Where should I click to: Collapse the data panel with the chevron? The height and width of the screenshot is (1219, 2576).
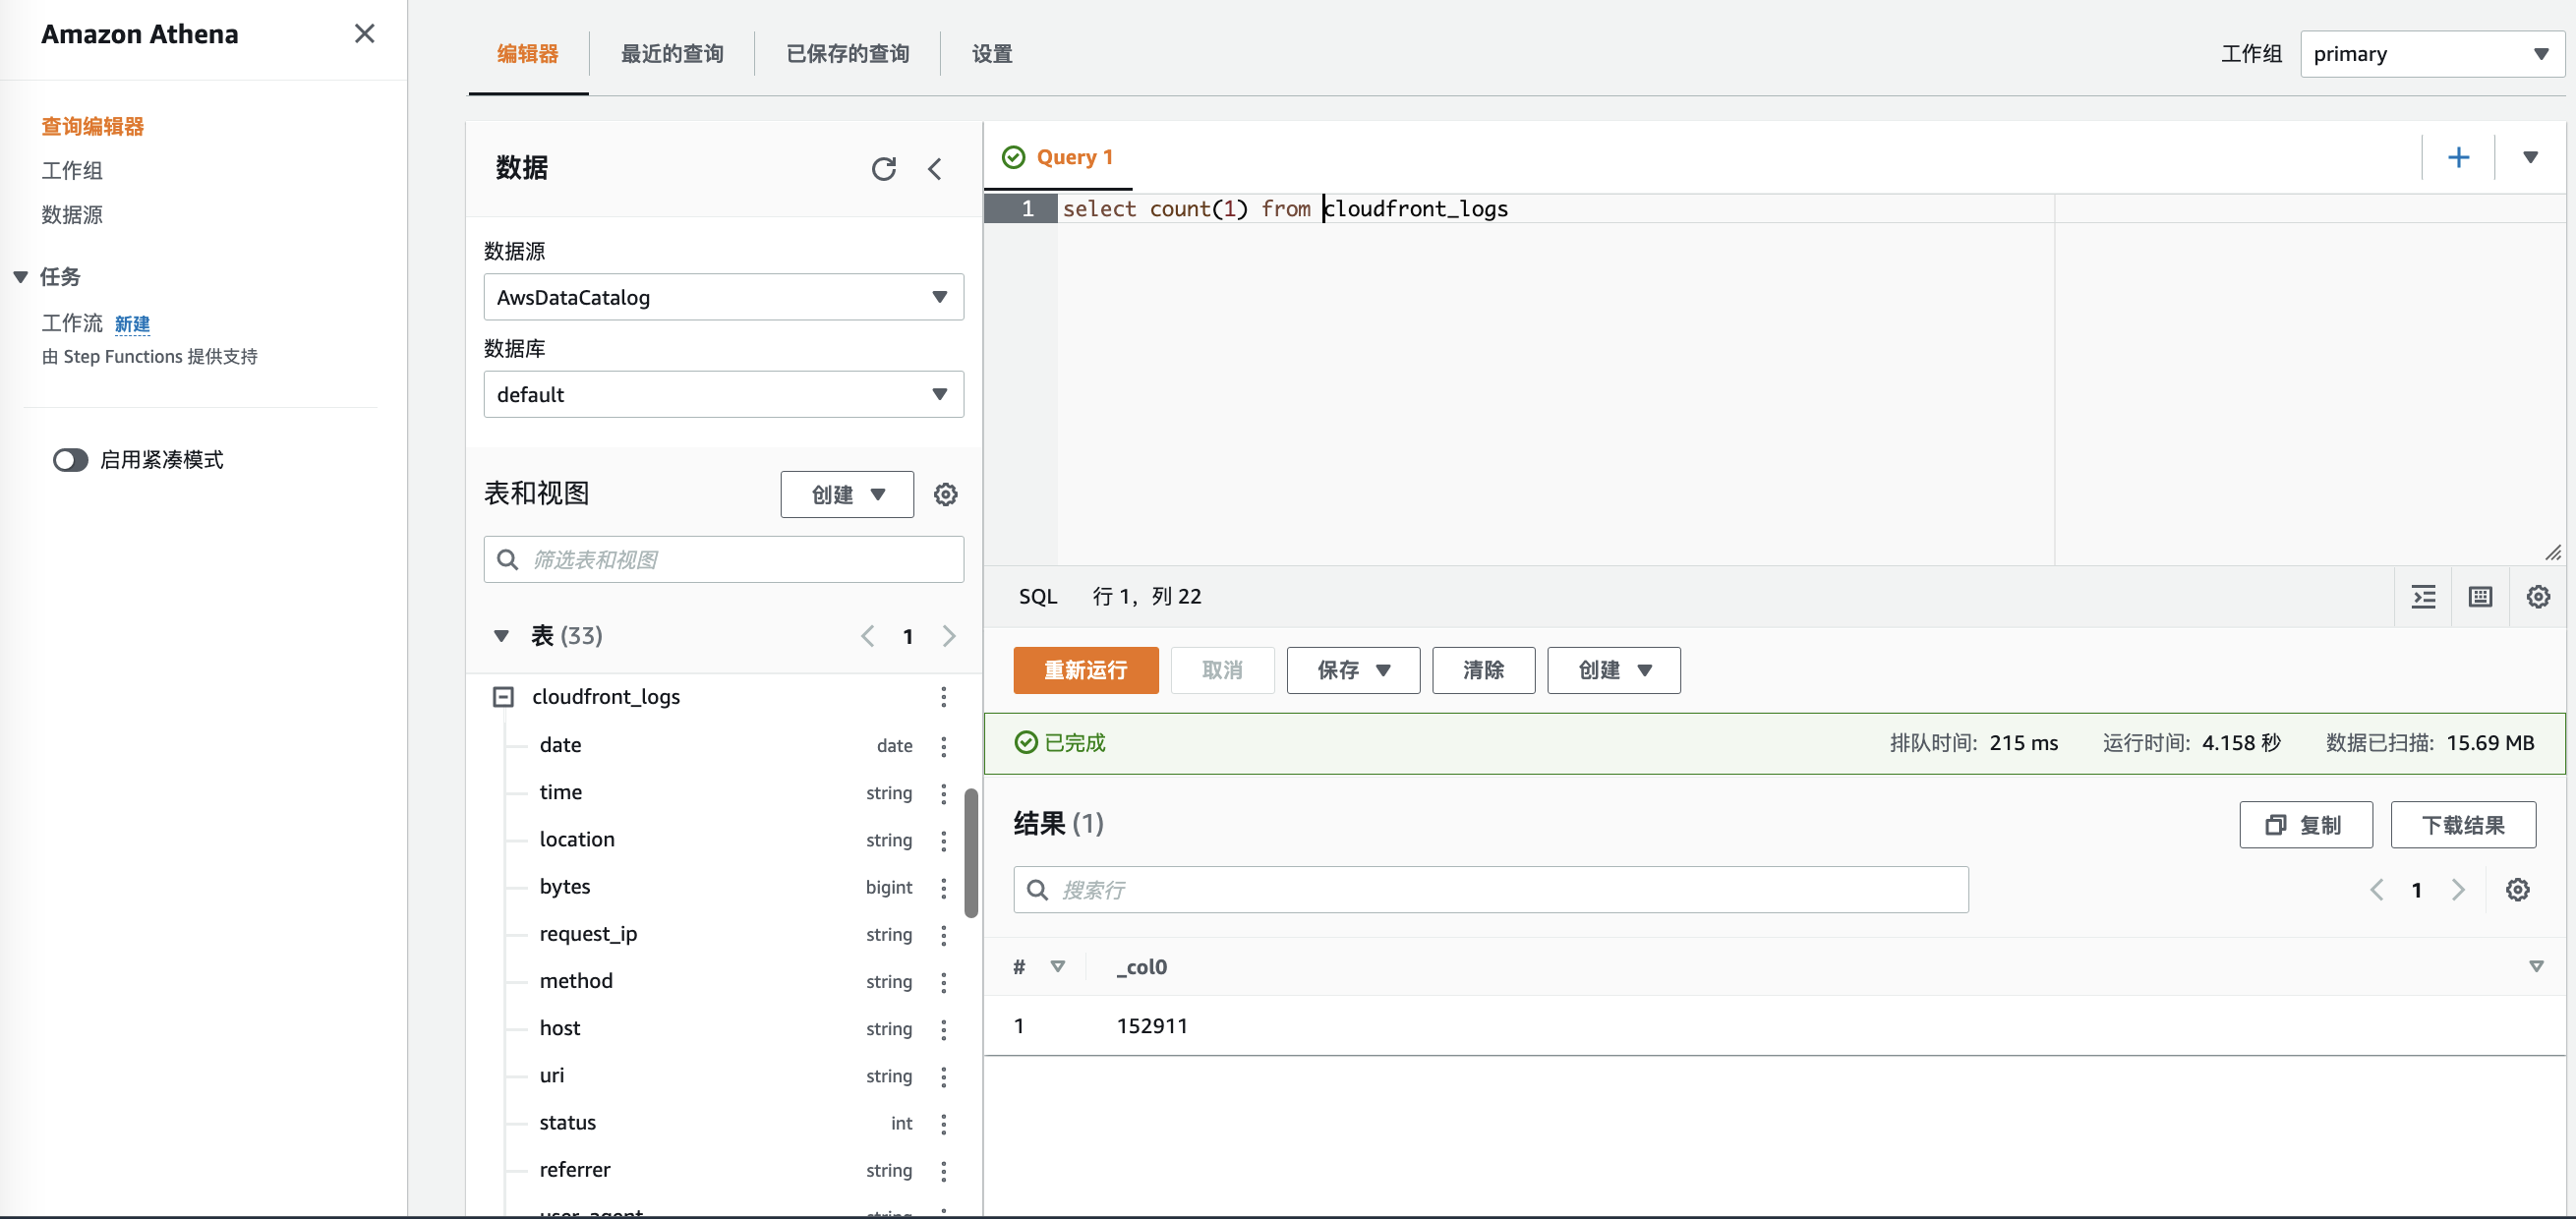(935, 169)
